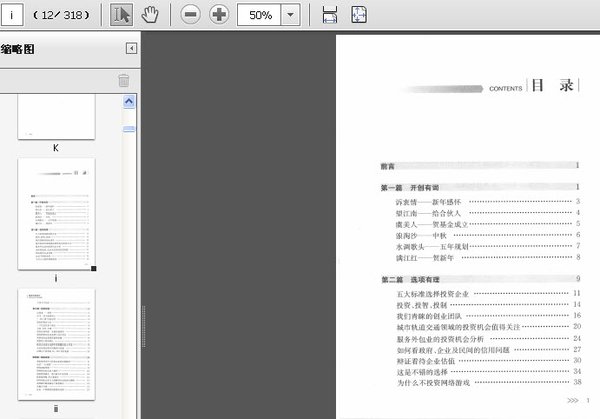
Task: Open the zoom percentage dropdown arrow
Action: tap(290, 16)
